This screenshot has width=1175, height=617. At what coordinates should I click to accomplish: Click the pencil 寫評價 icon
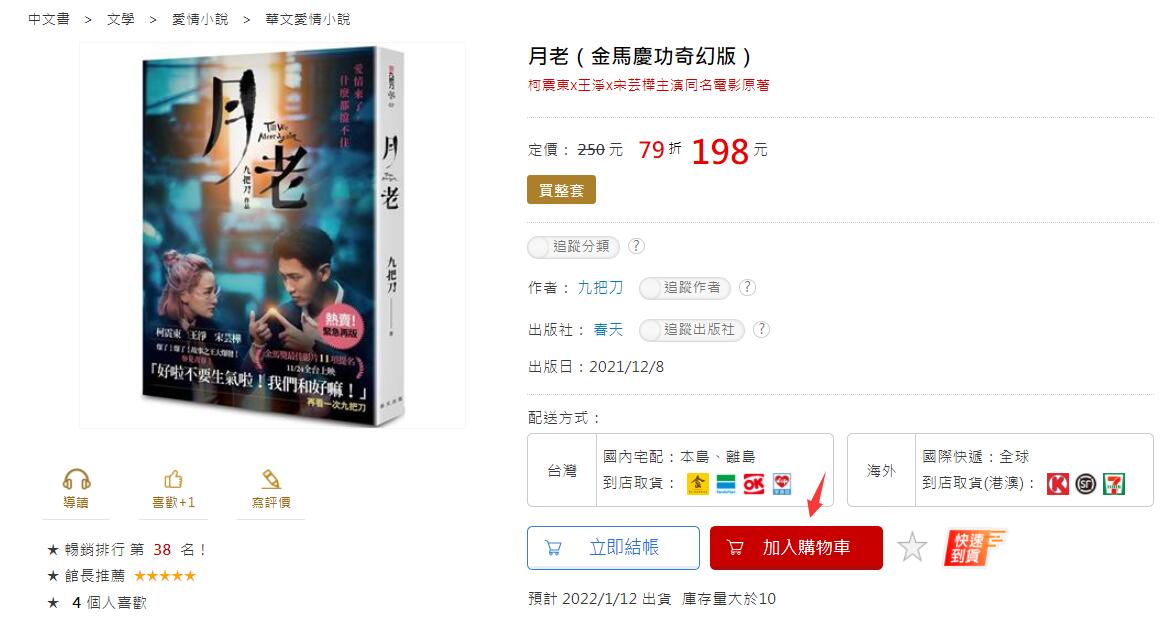click(271, 479)
